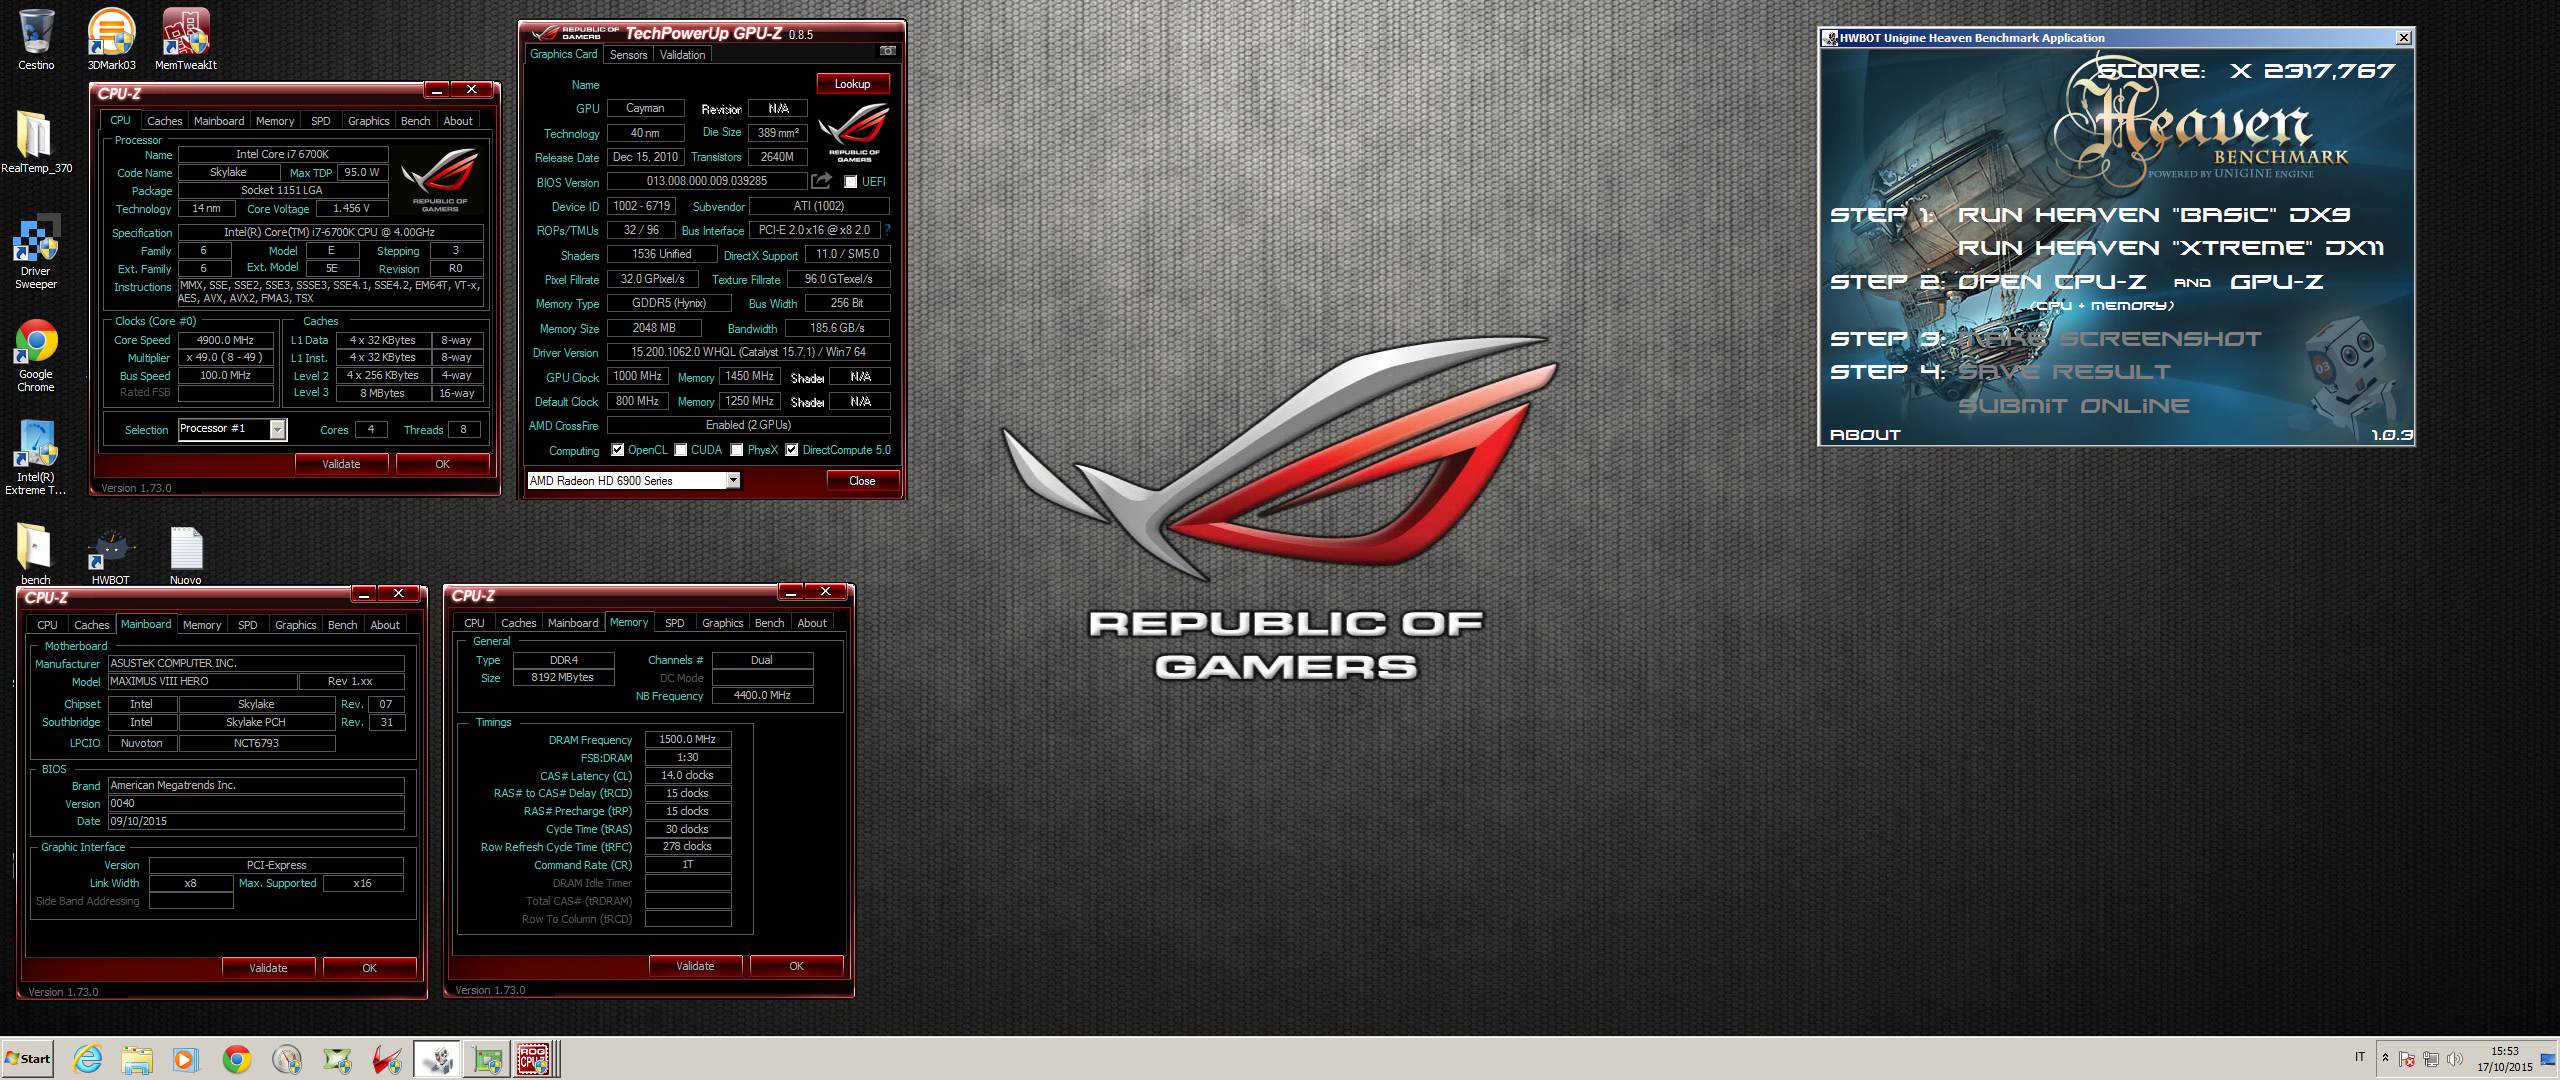Click Save Result in HWBOT Heaven
The image size is (2560, 1080).
point(2063,372)
